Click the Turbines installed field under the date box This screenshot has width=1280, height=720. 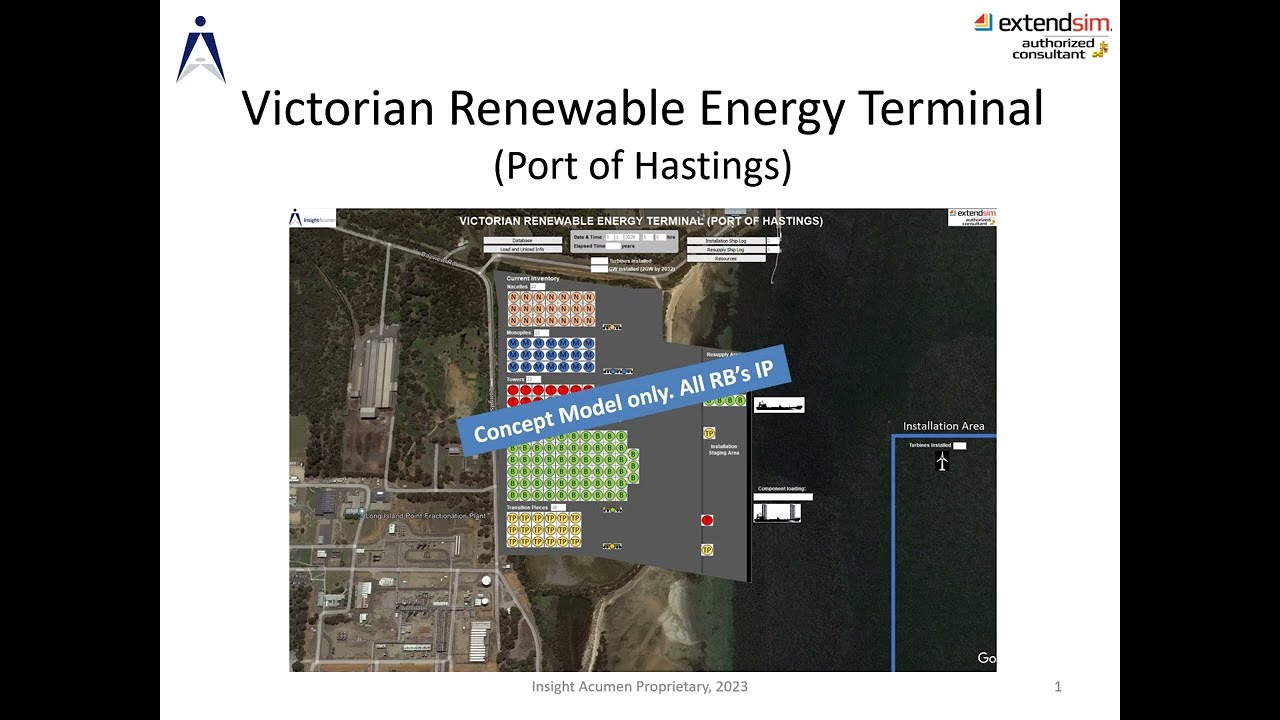click(599, 260)
